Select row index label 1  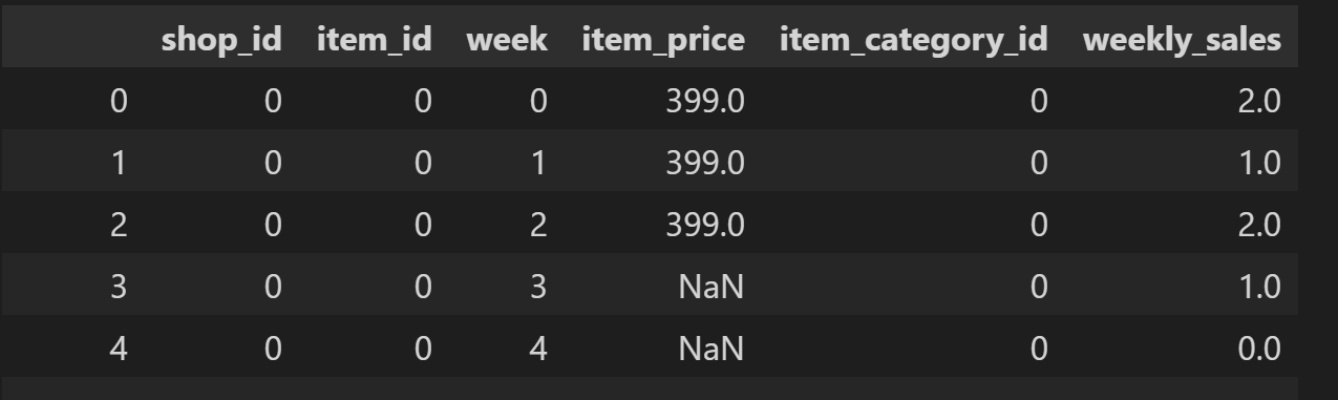(118, 163)
